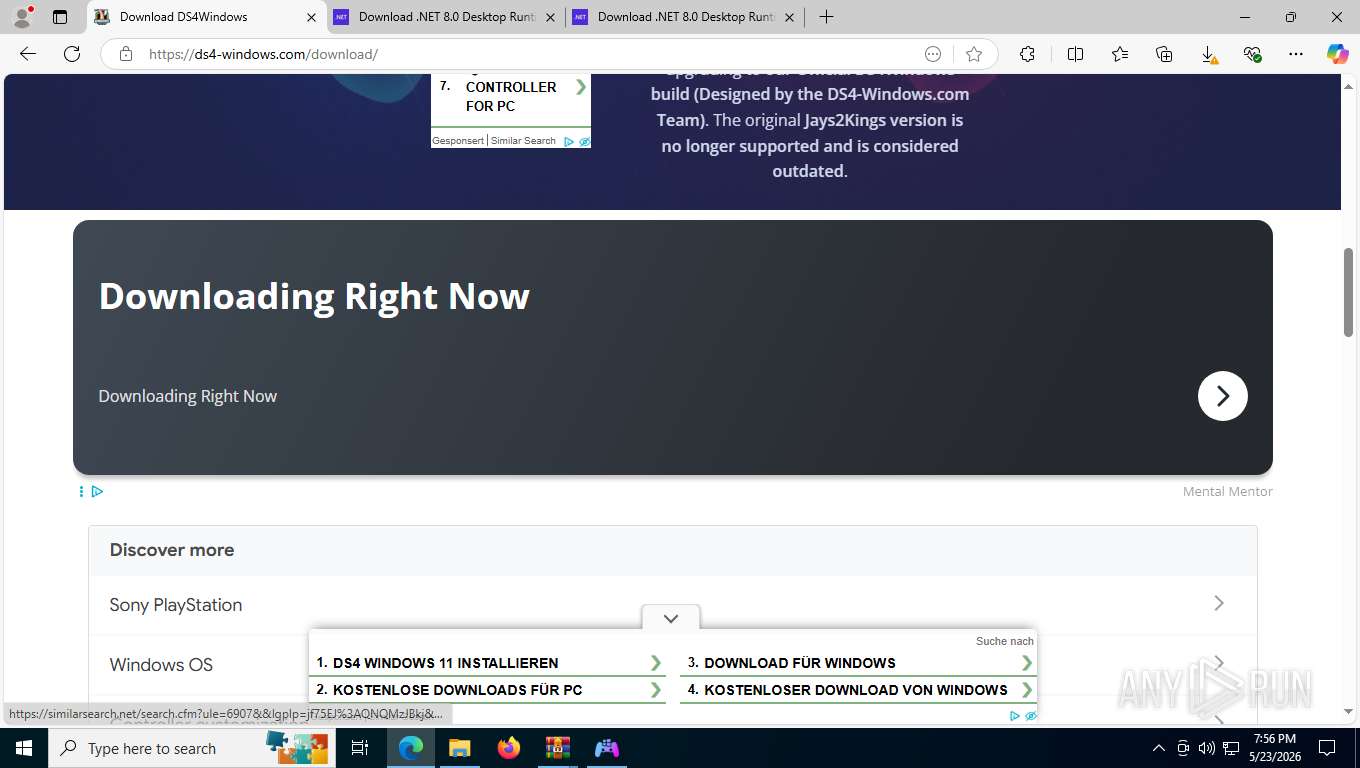The width and height of the screenshot is (1360, 768).
Task: Click the Mental Mentor advertiser label
Action: [1227, 491]
